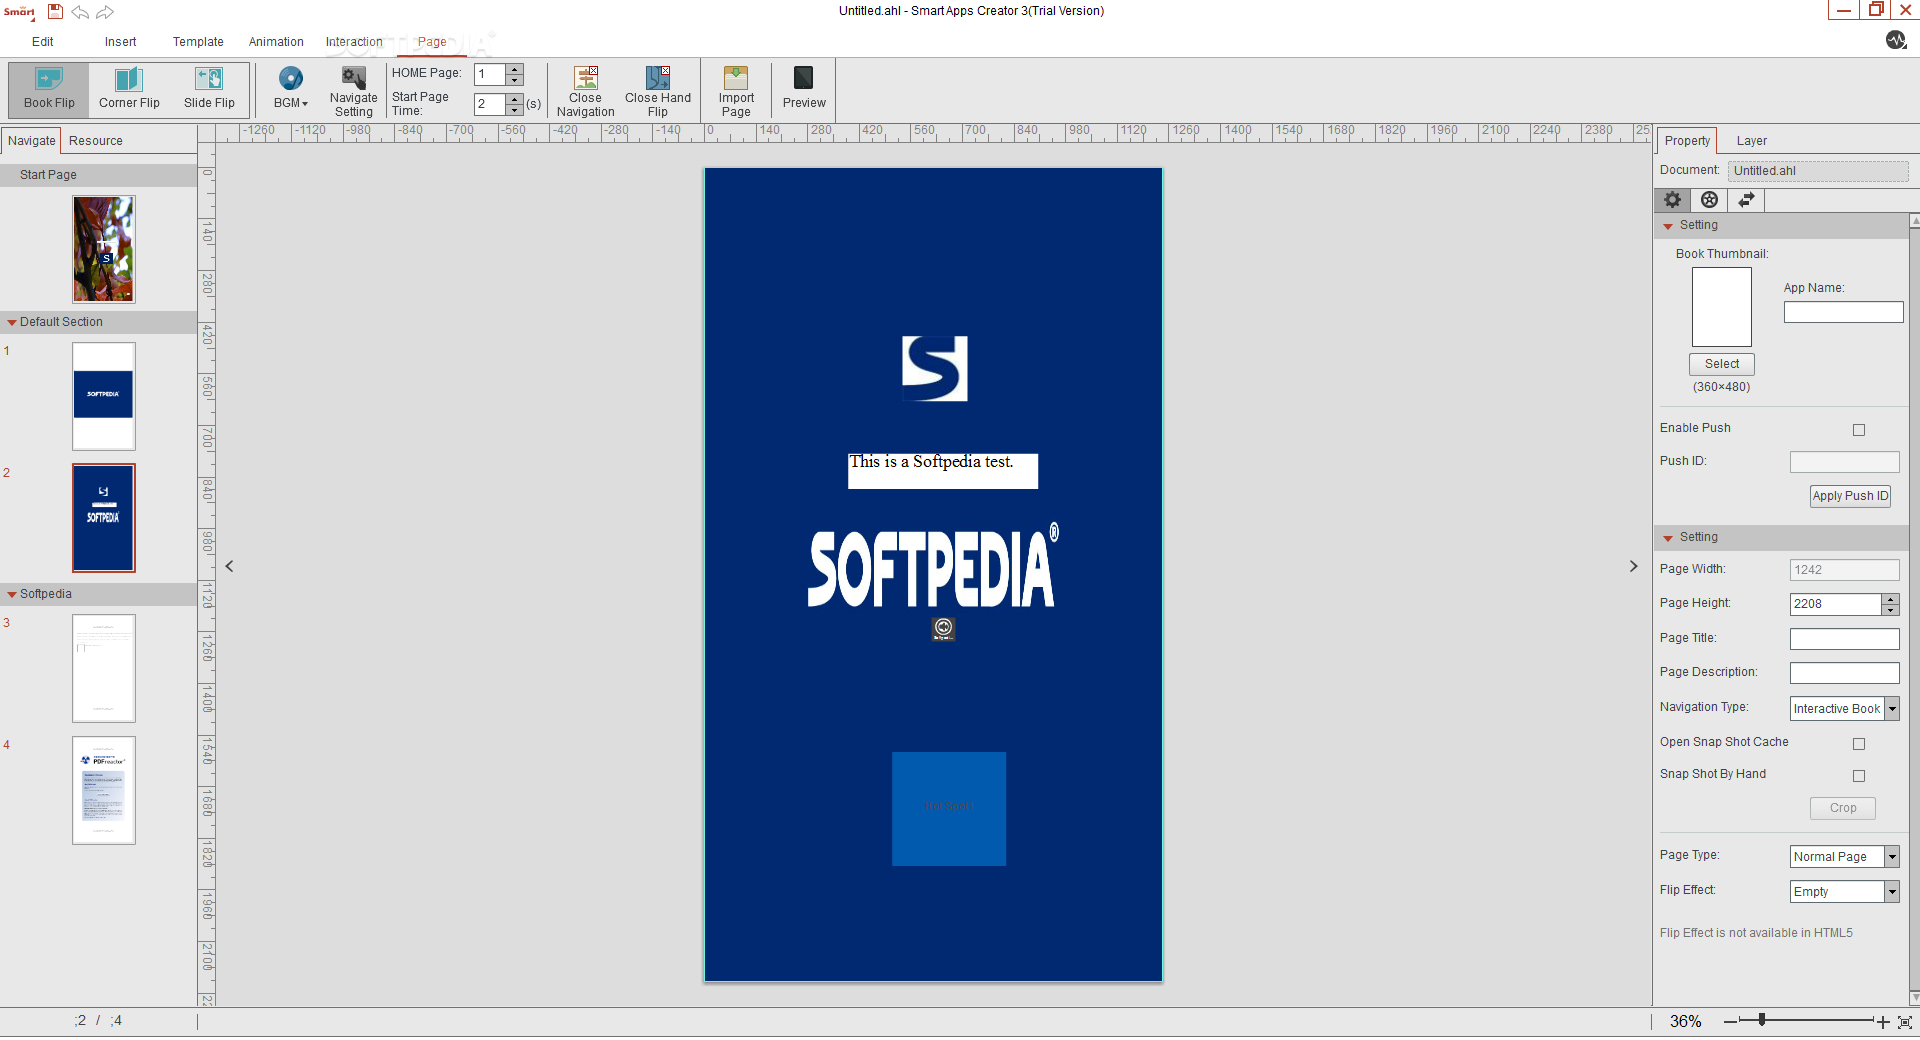
Task: Select the Book Flip mode
Action: (x=49, y=89)
